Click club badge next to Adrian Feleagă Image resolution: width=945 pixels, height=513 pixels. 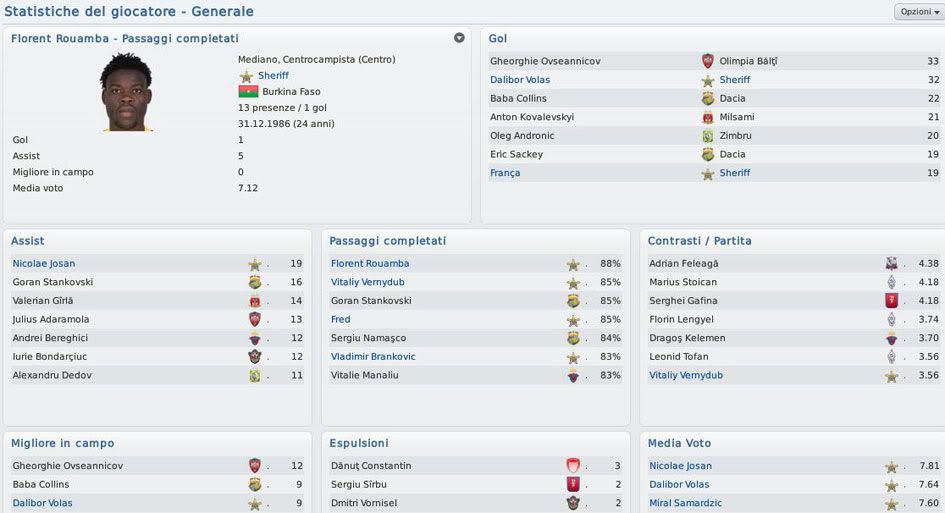(891, 264)
